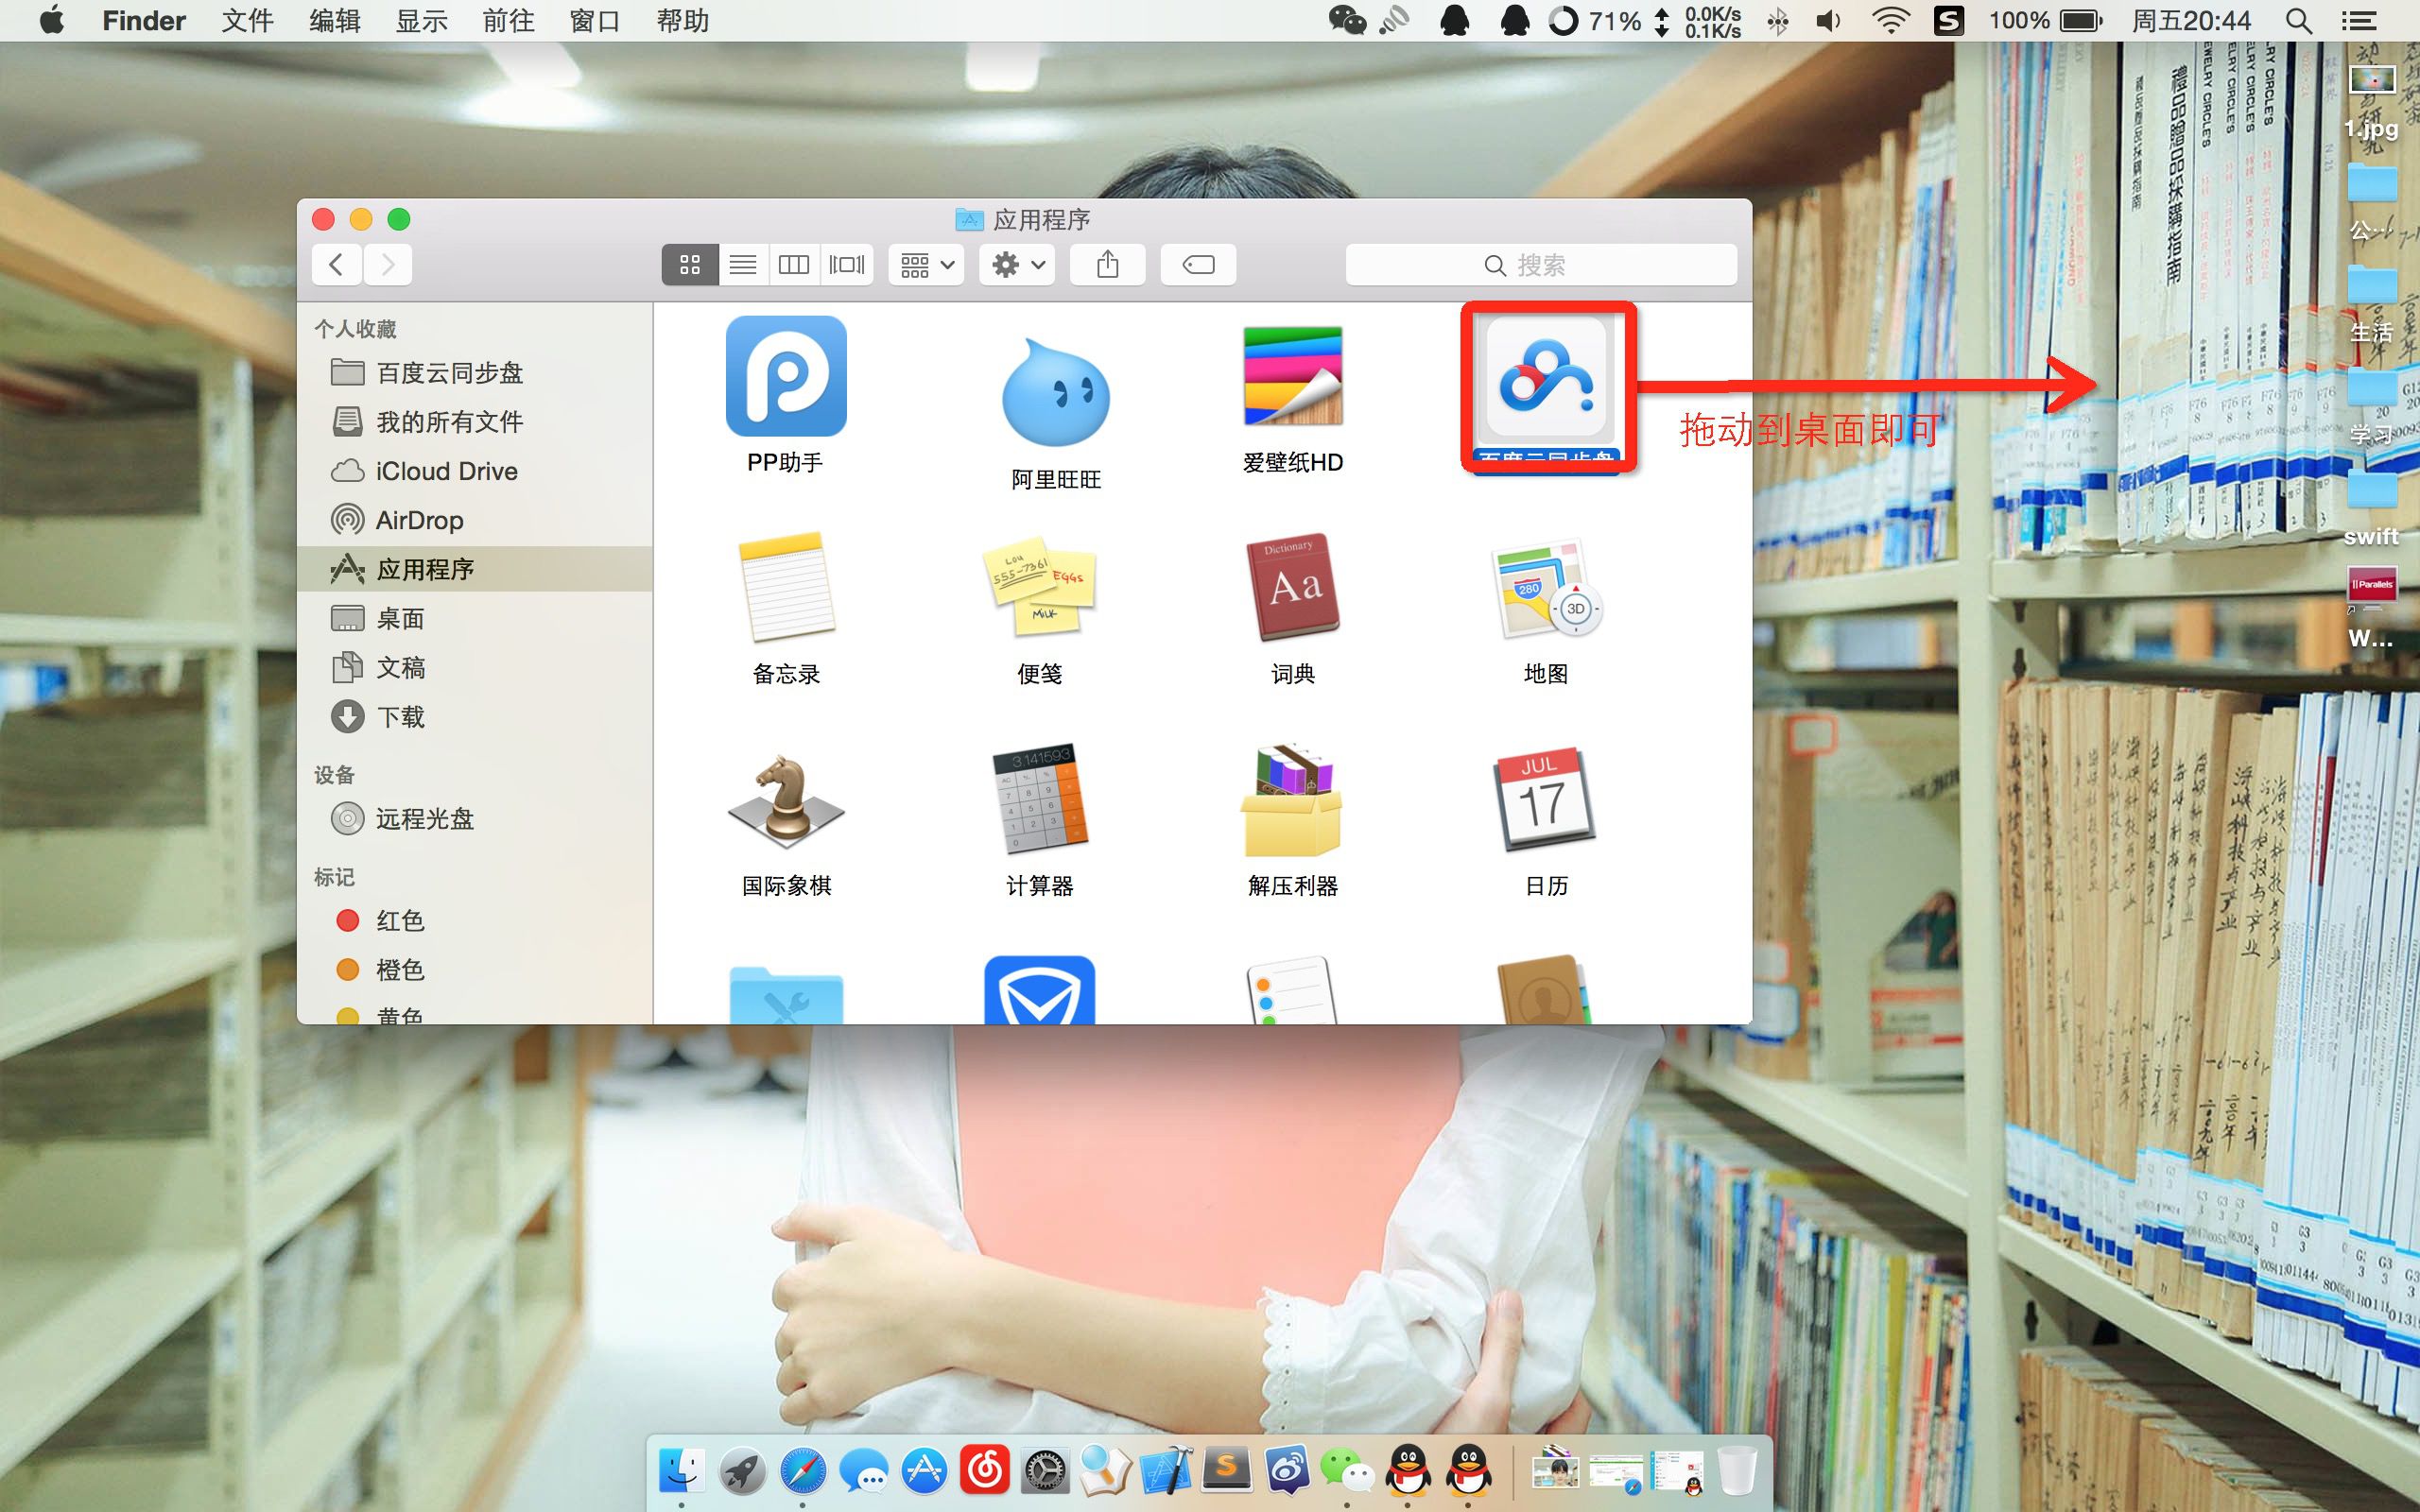The image size is (2420, 1512).
Task: Click the 爱壁纸HD app icon
Action: [1292, 377]
